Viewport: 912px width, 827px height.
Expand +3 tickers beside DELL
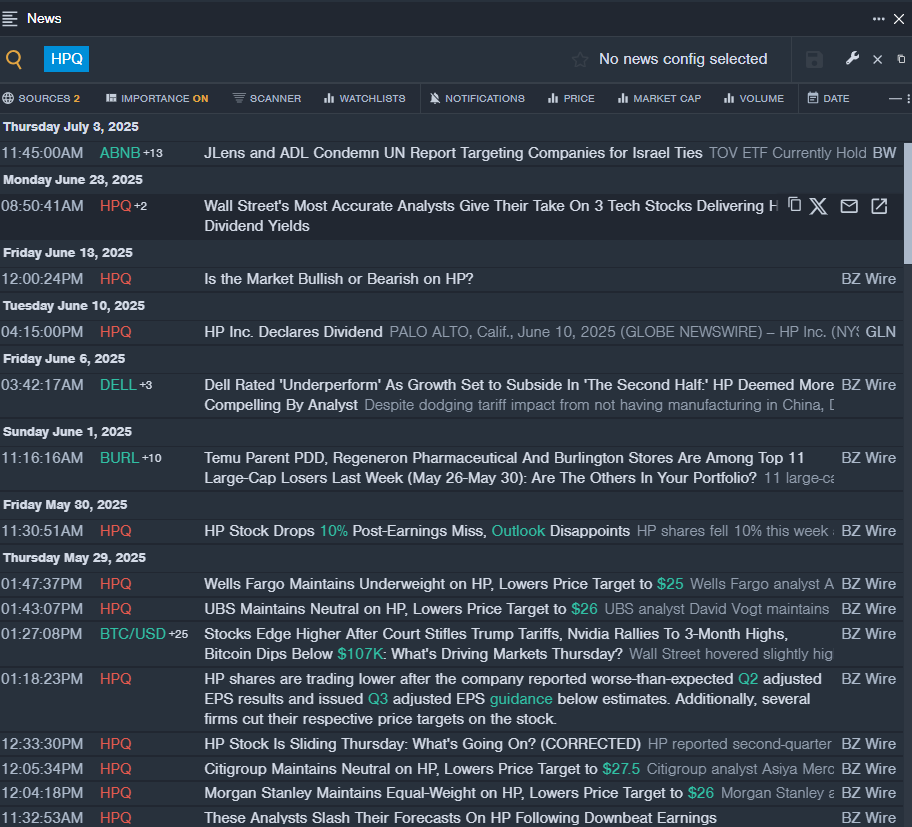[x=145, y=385]
